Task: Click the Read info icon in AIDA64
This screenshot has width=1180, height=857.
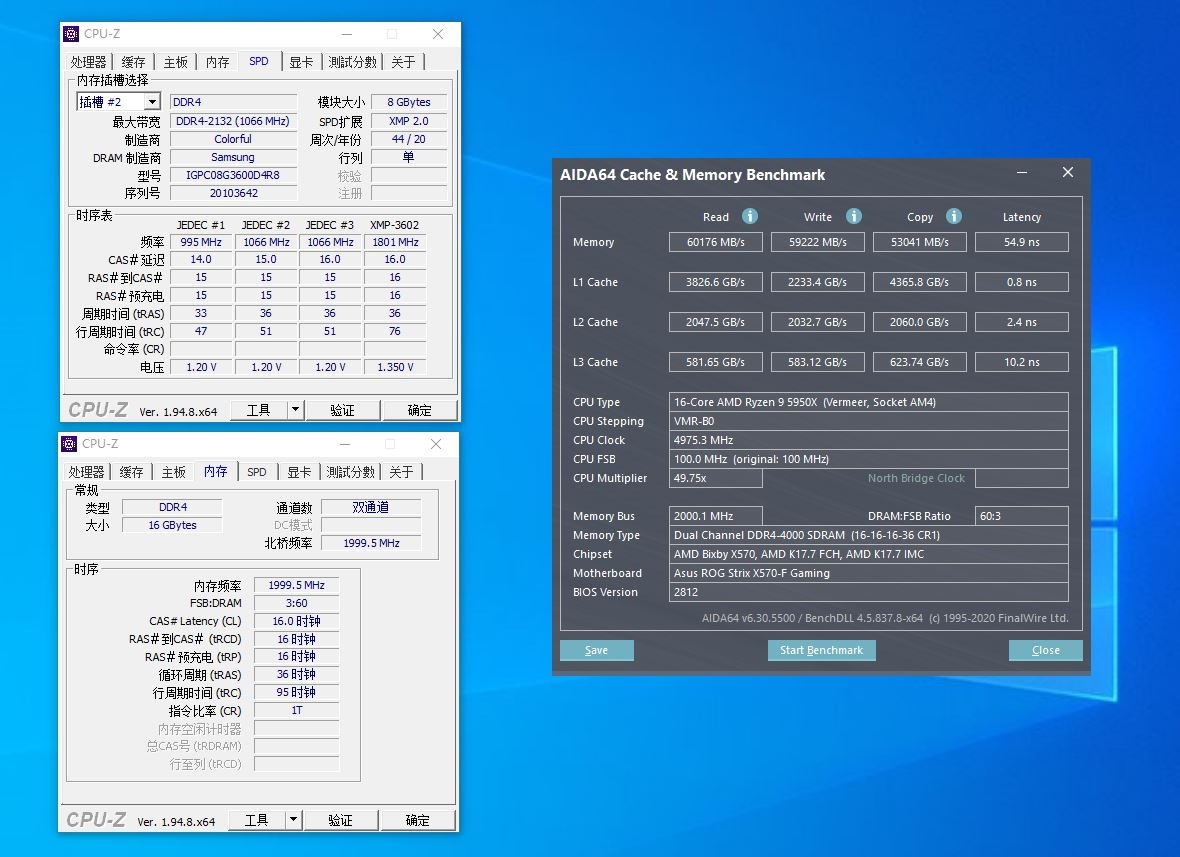Action: [750, 217]
